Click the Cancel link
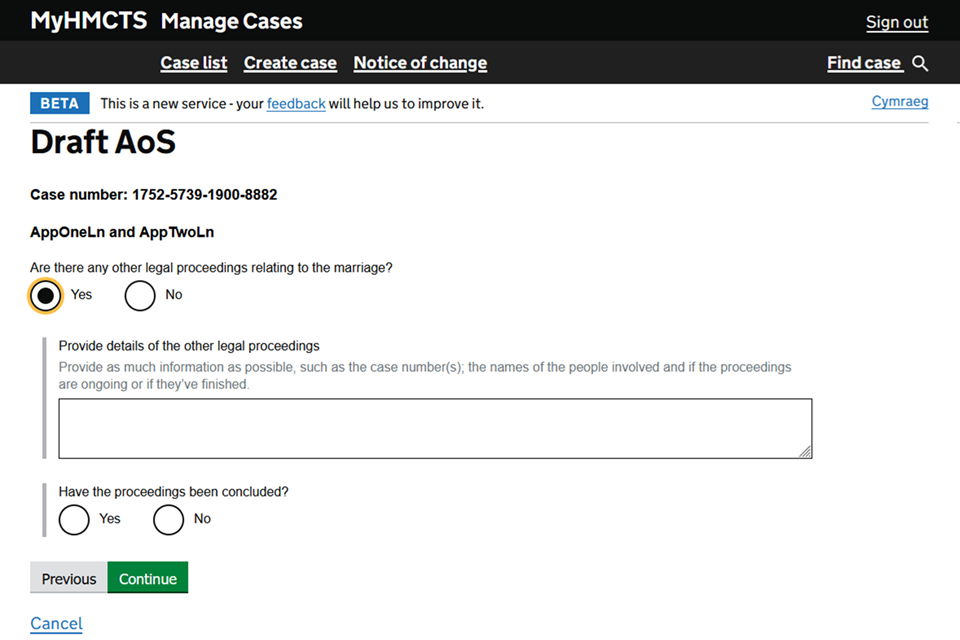Image resolution: width=960 pixels, height=640 pixels. tap(56, 623)
